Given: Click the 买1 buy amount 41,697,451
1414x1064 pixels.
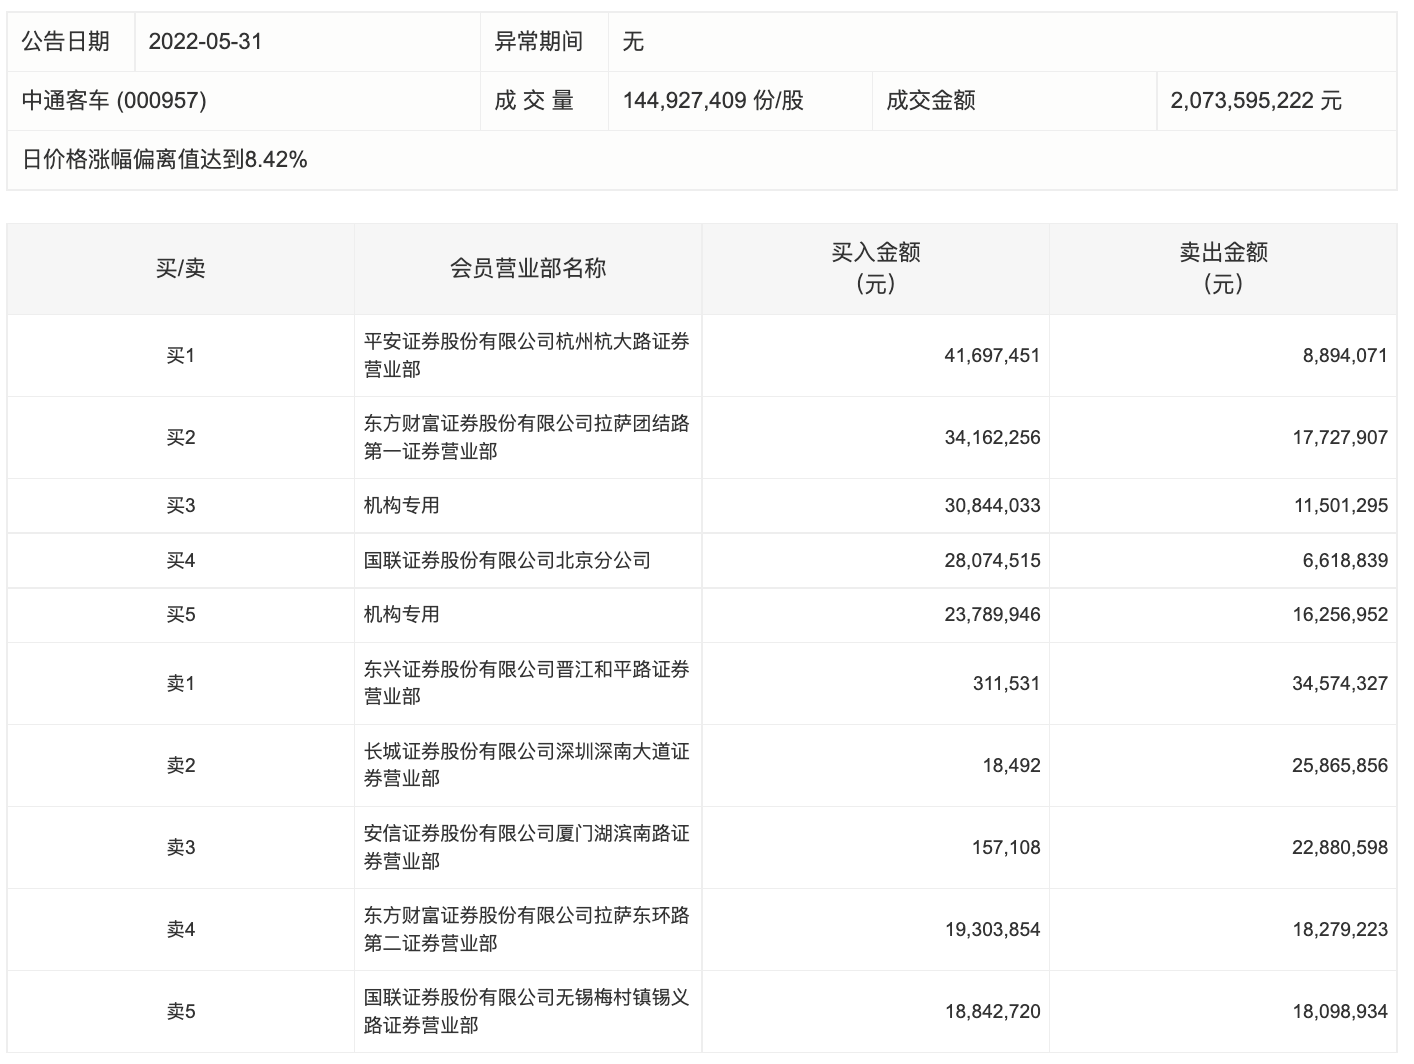Looking at the screenshot, I should point(991,355).
